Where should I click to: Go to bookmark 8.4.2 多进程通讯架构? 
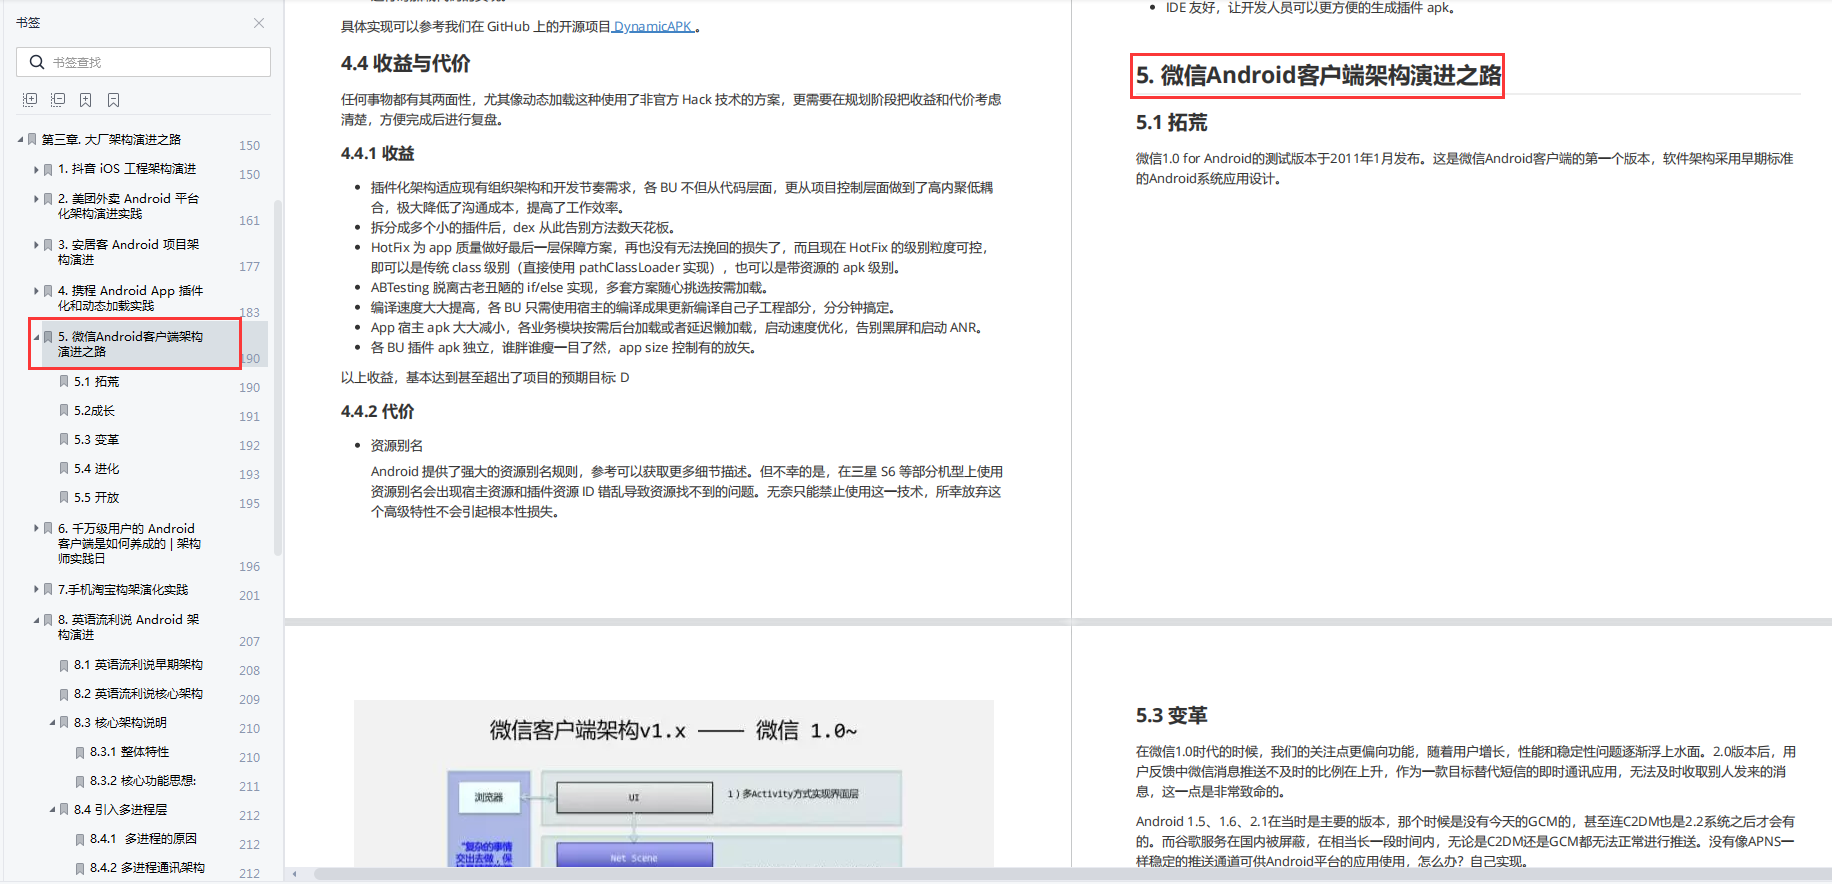[x=147, y=868]
